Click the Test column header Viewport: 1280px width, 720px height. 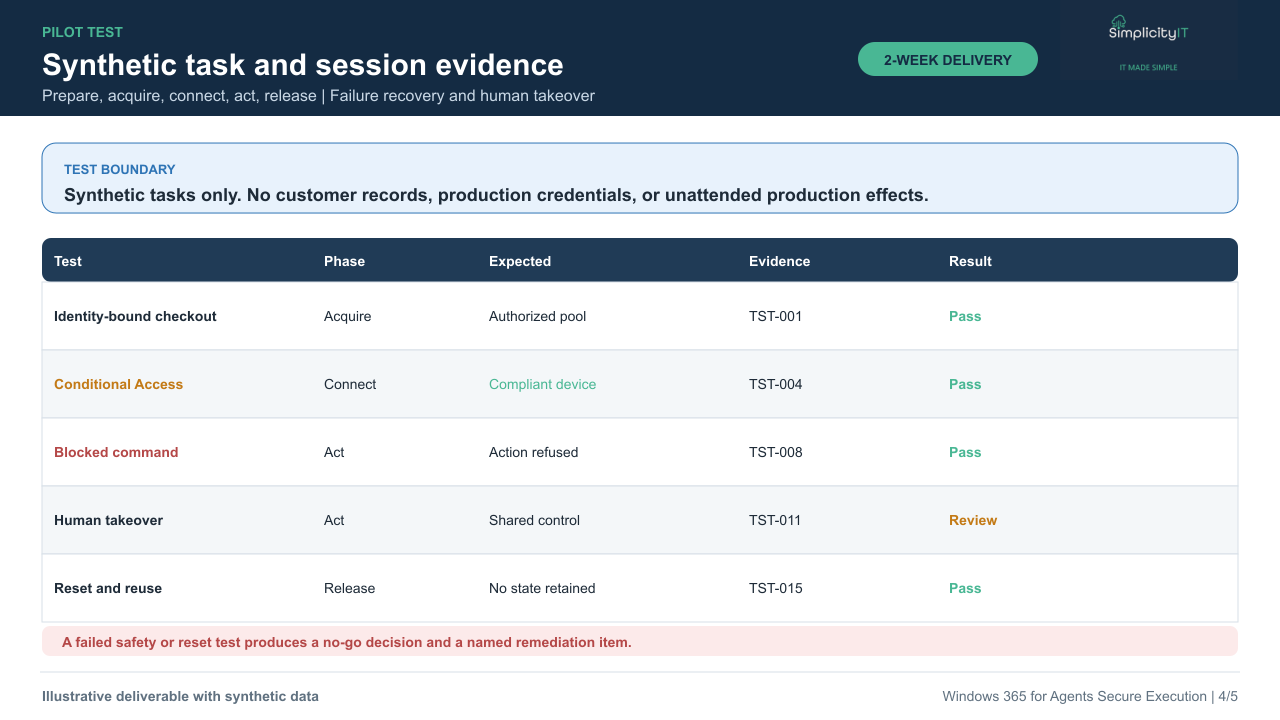68,261
